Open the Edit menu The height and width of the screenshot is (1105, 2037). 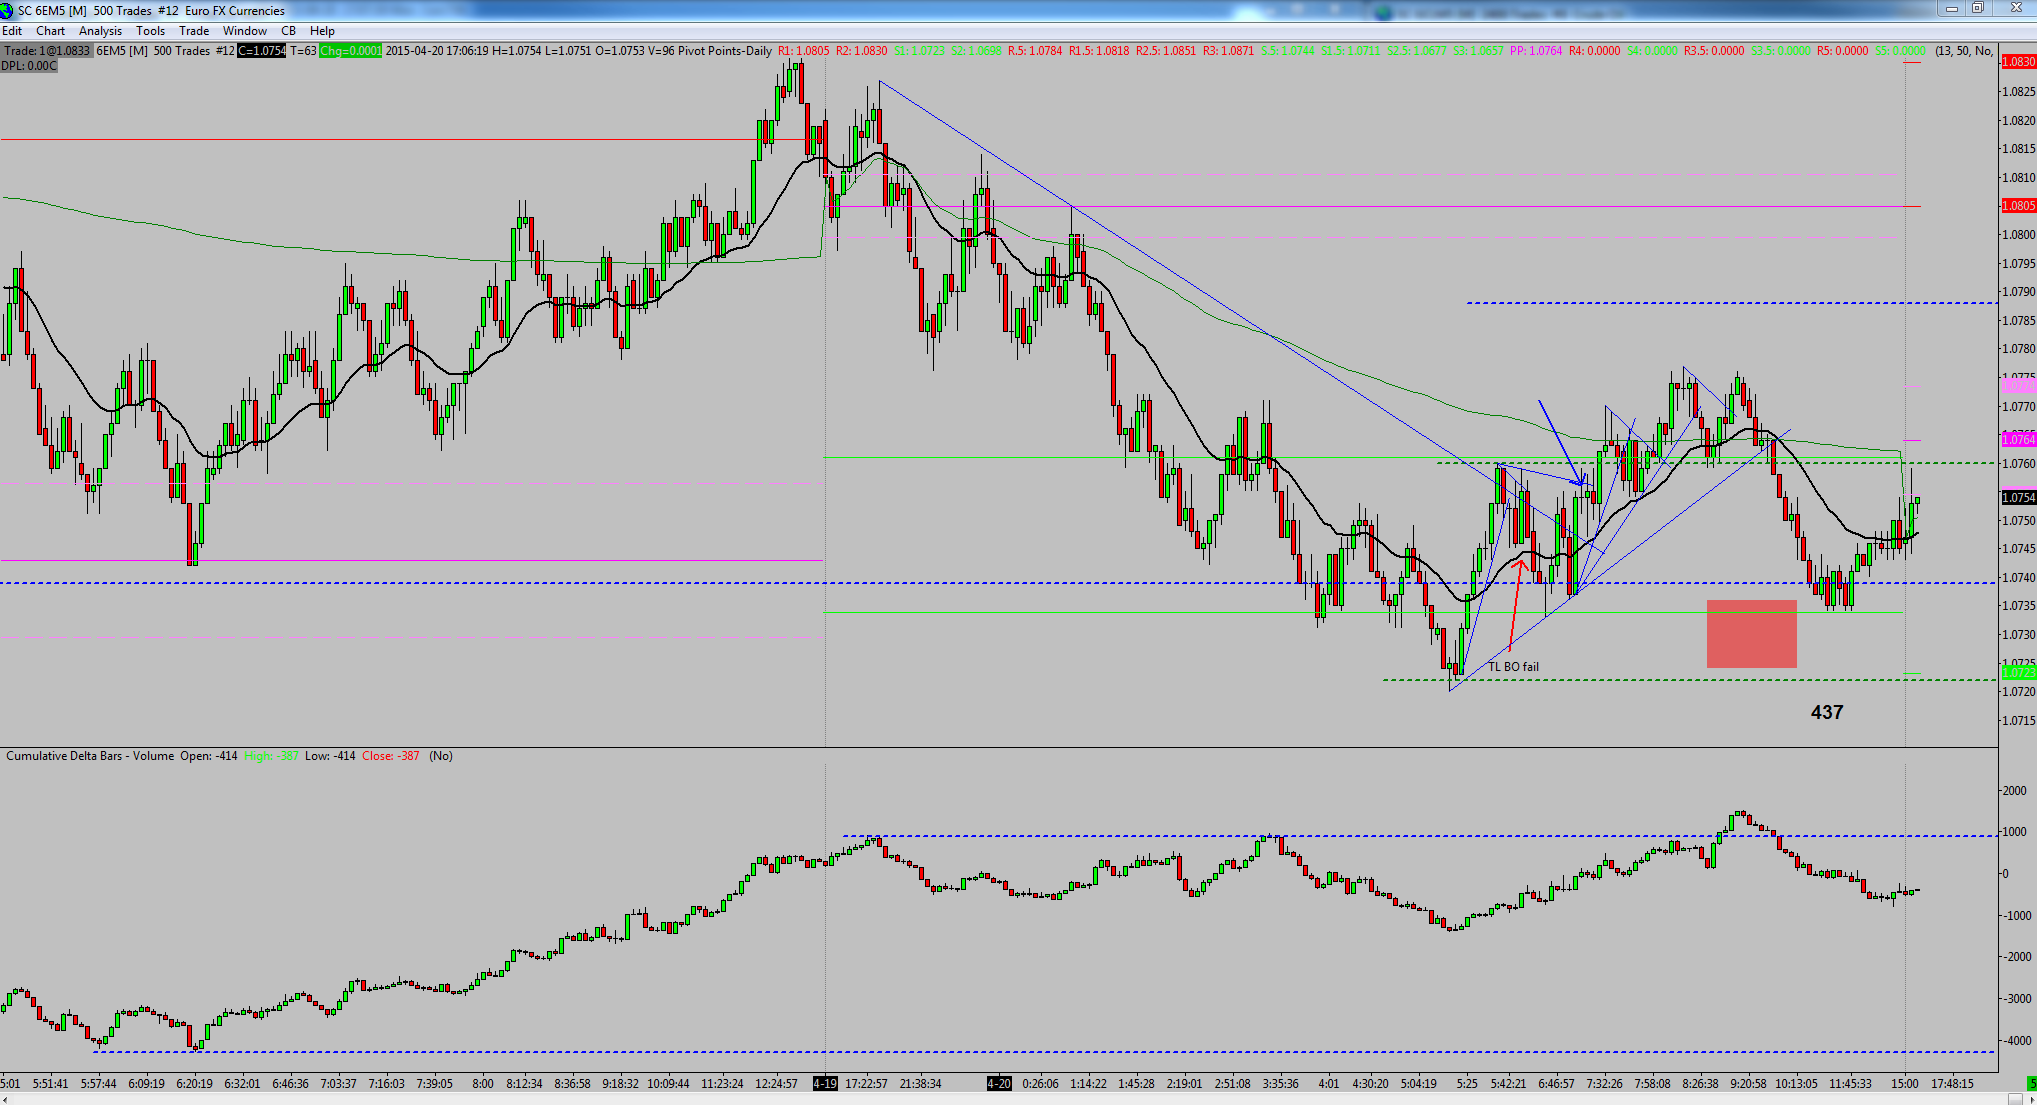coord(12,31)
